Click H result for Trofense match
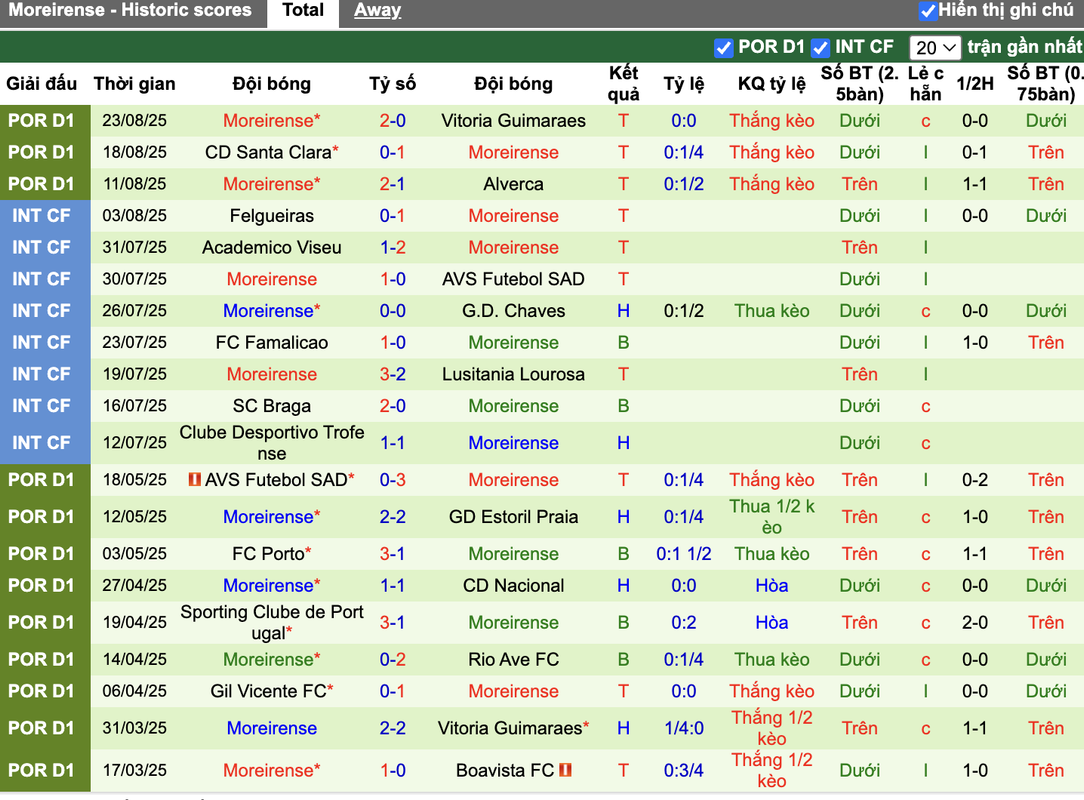 coord(624,443)
